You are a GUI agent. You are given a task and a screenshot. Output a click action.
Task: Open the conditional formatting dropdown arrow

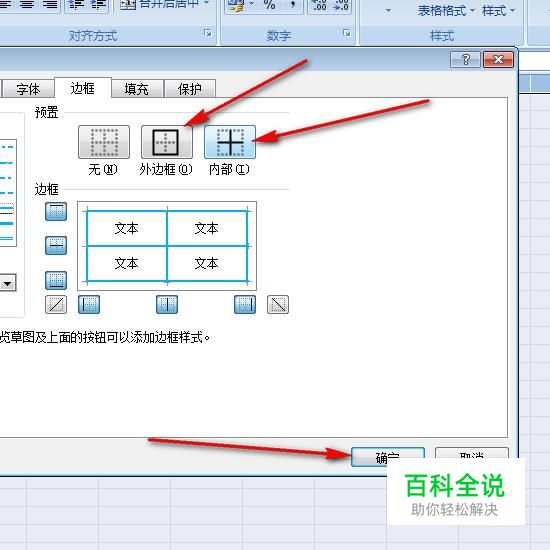388,11
